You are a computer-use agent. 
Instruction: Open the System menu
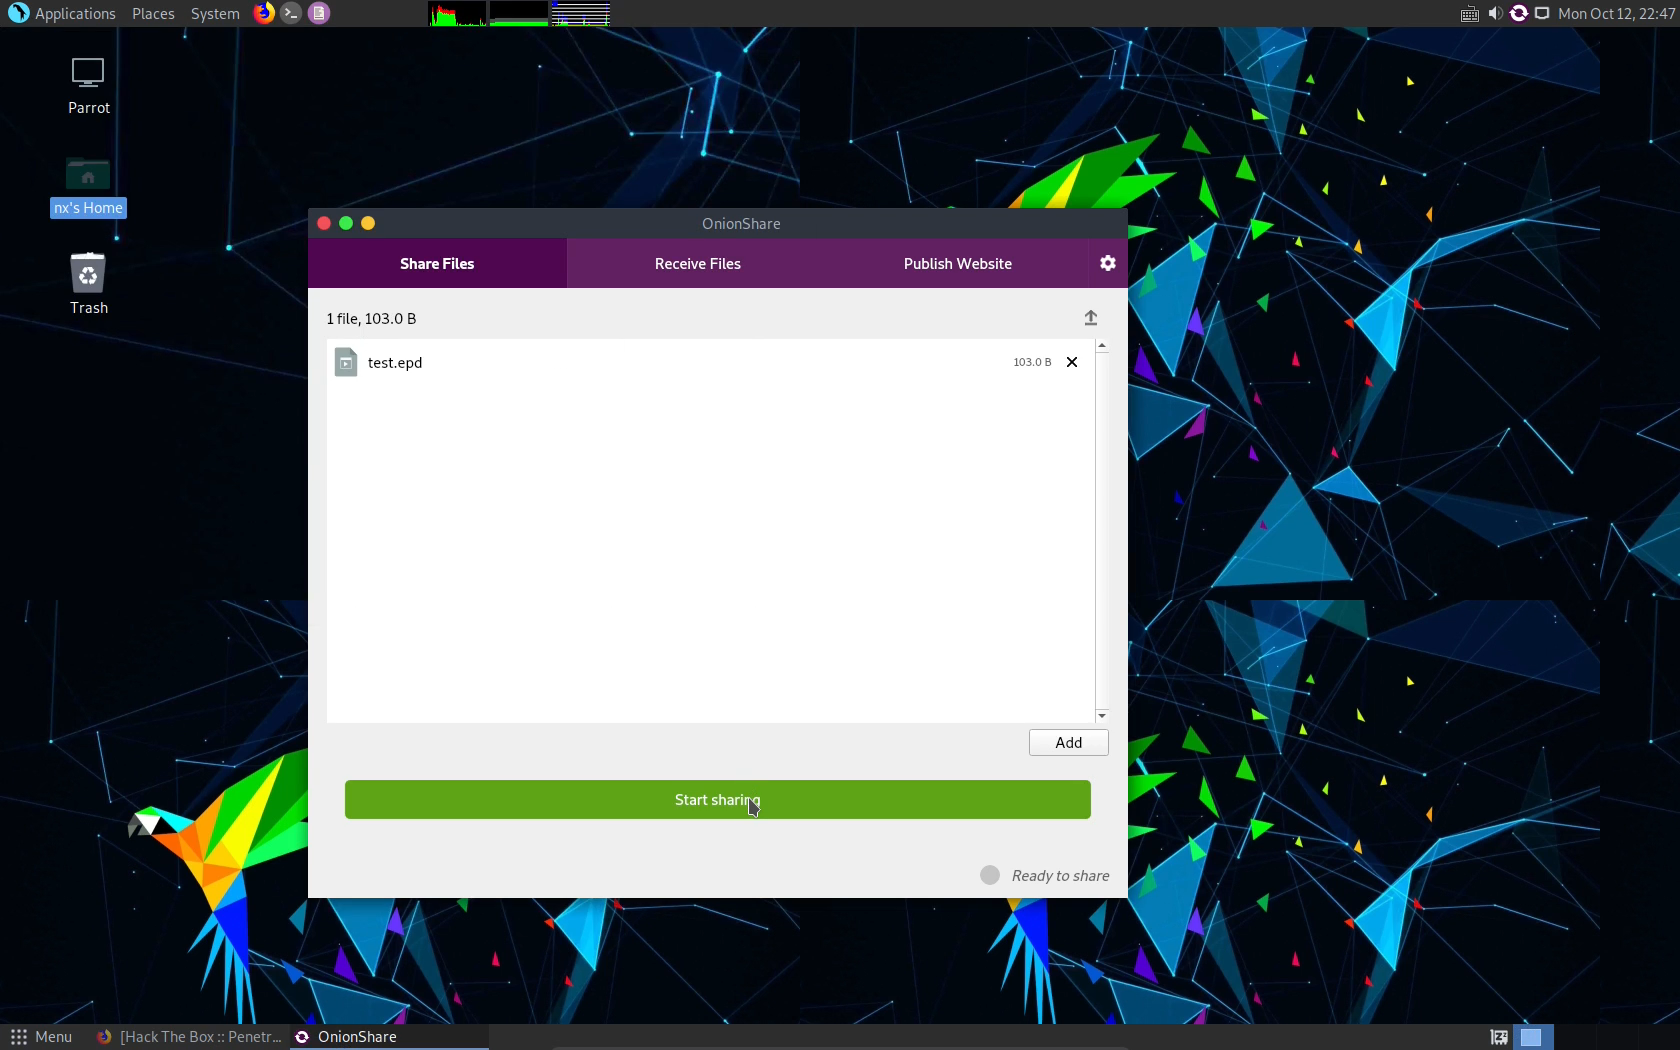click(215, 13)
